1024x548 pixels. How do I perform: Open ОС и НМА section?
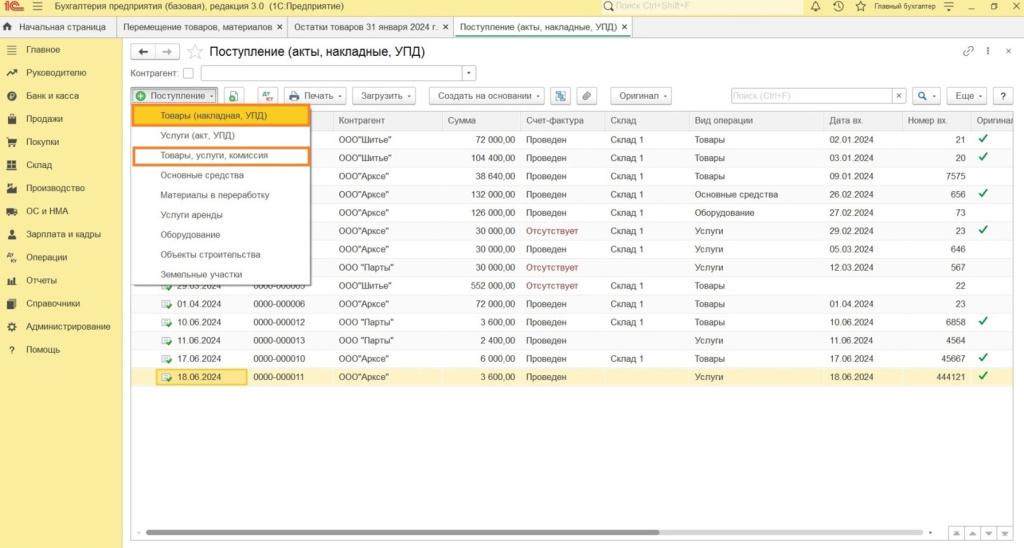tap(47, 211)
